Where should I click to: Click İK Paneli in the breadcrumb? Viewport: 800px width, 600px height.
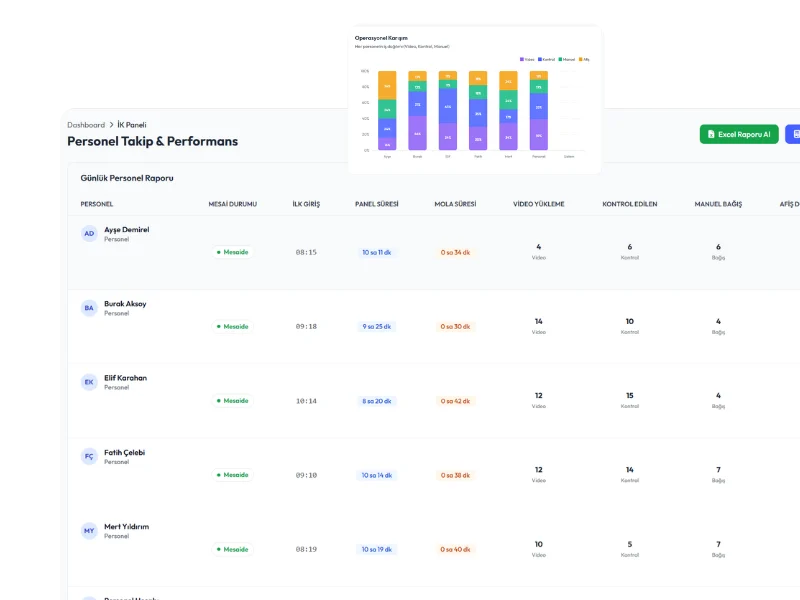tap(132, 125)
